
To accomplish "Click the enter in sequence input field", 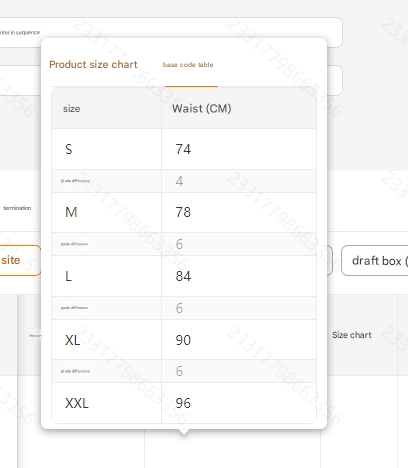I will point(171,32).
